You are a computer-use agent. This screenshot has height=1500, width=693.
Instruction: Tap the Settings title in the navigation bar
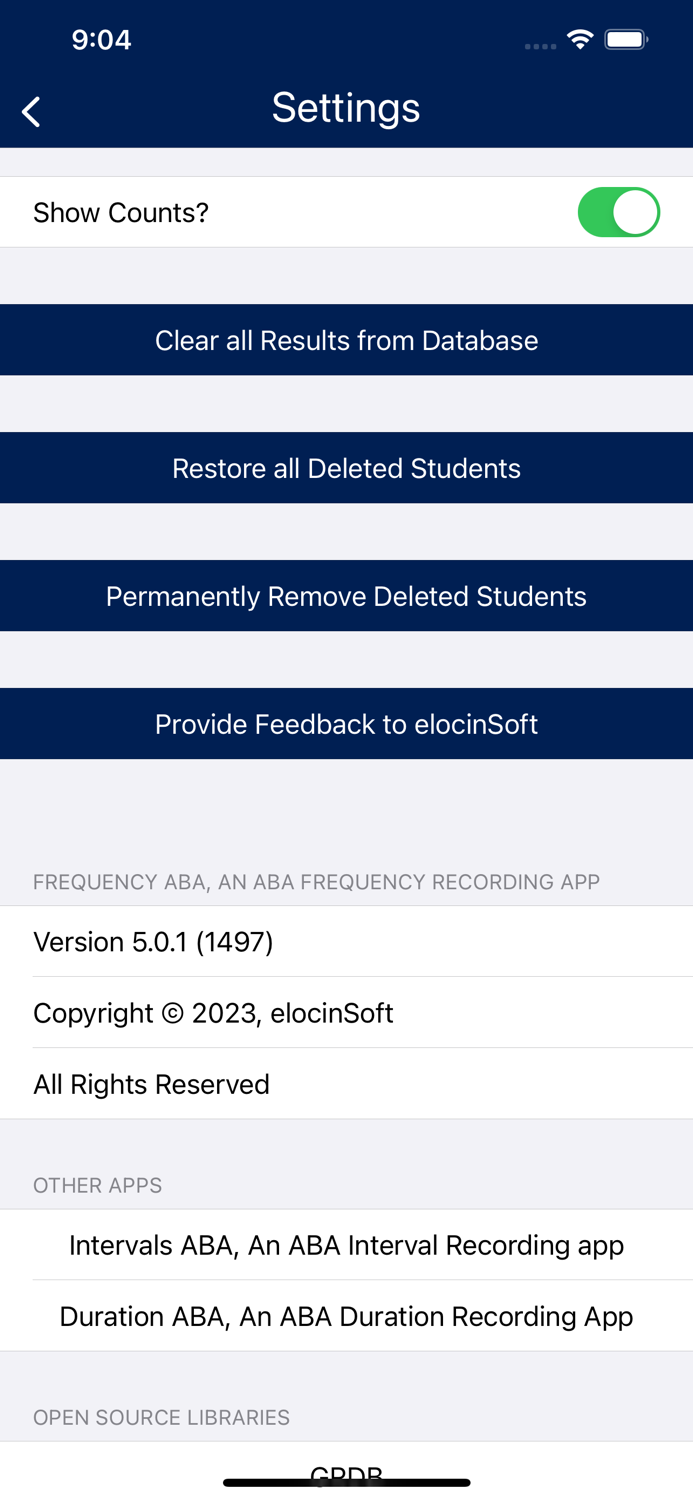pos(346,108)
